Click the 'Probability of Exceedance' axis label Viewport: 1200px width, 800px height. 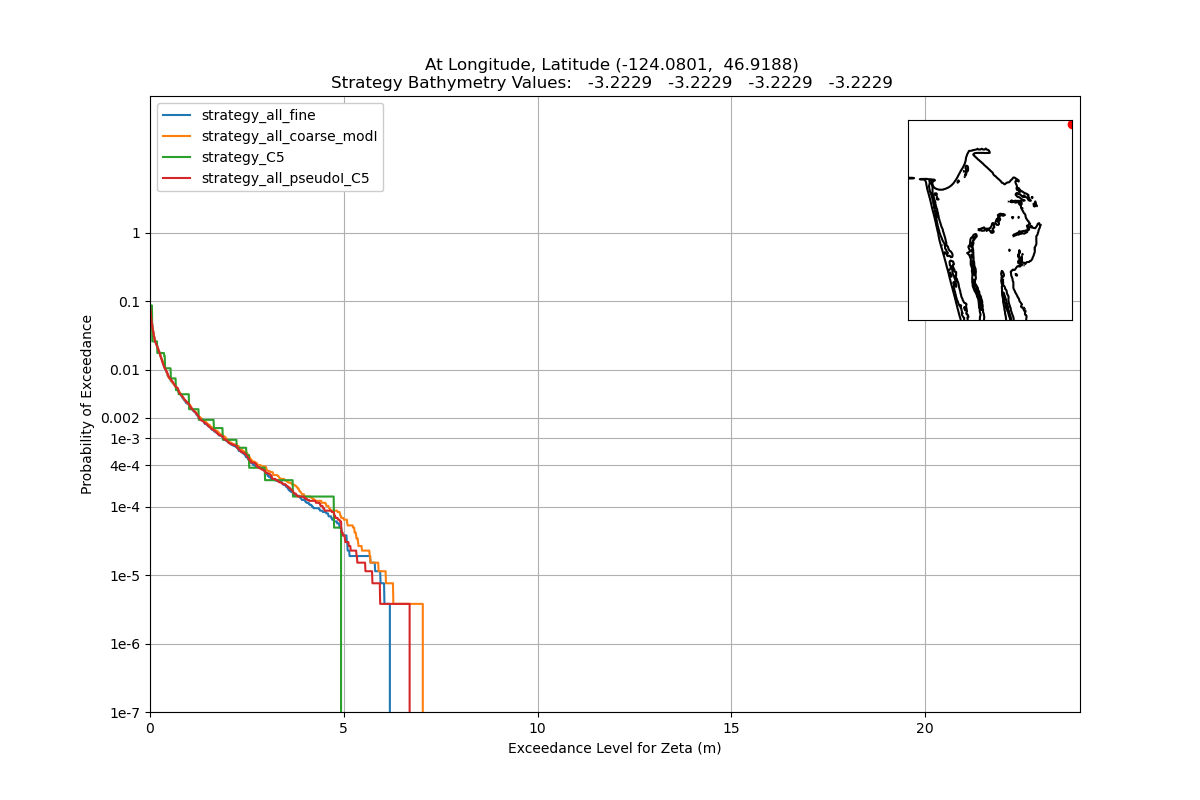coord(87,404)
